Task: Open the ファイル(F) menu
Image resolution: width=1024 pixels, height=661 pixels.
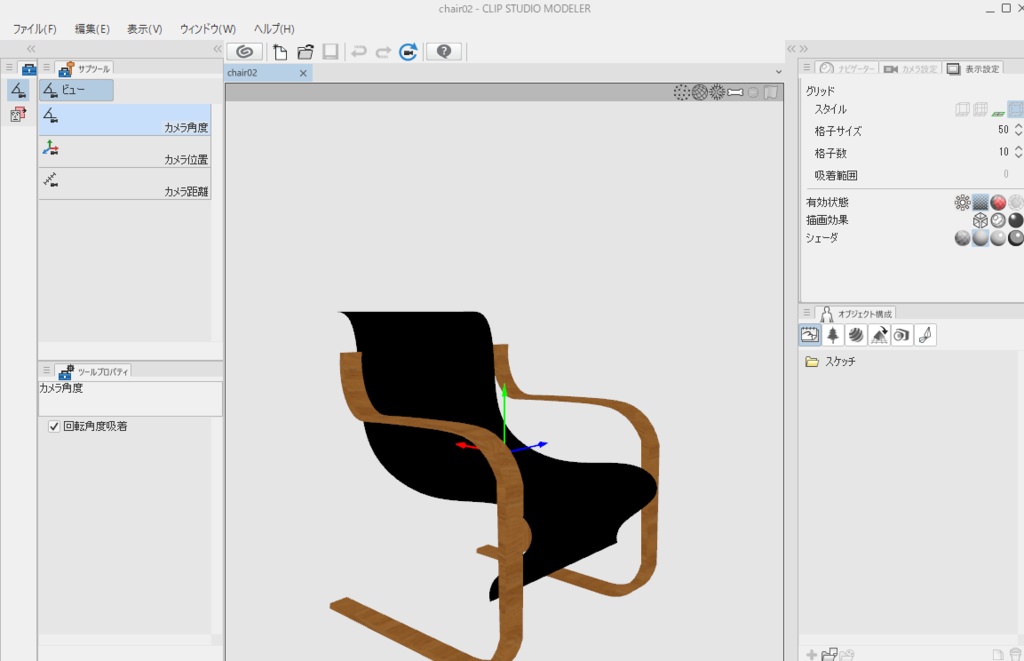Action: [35, 29]
